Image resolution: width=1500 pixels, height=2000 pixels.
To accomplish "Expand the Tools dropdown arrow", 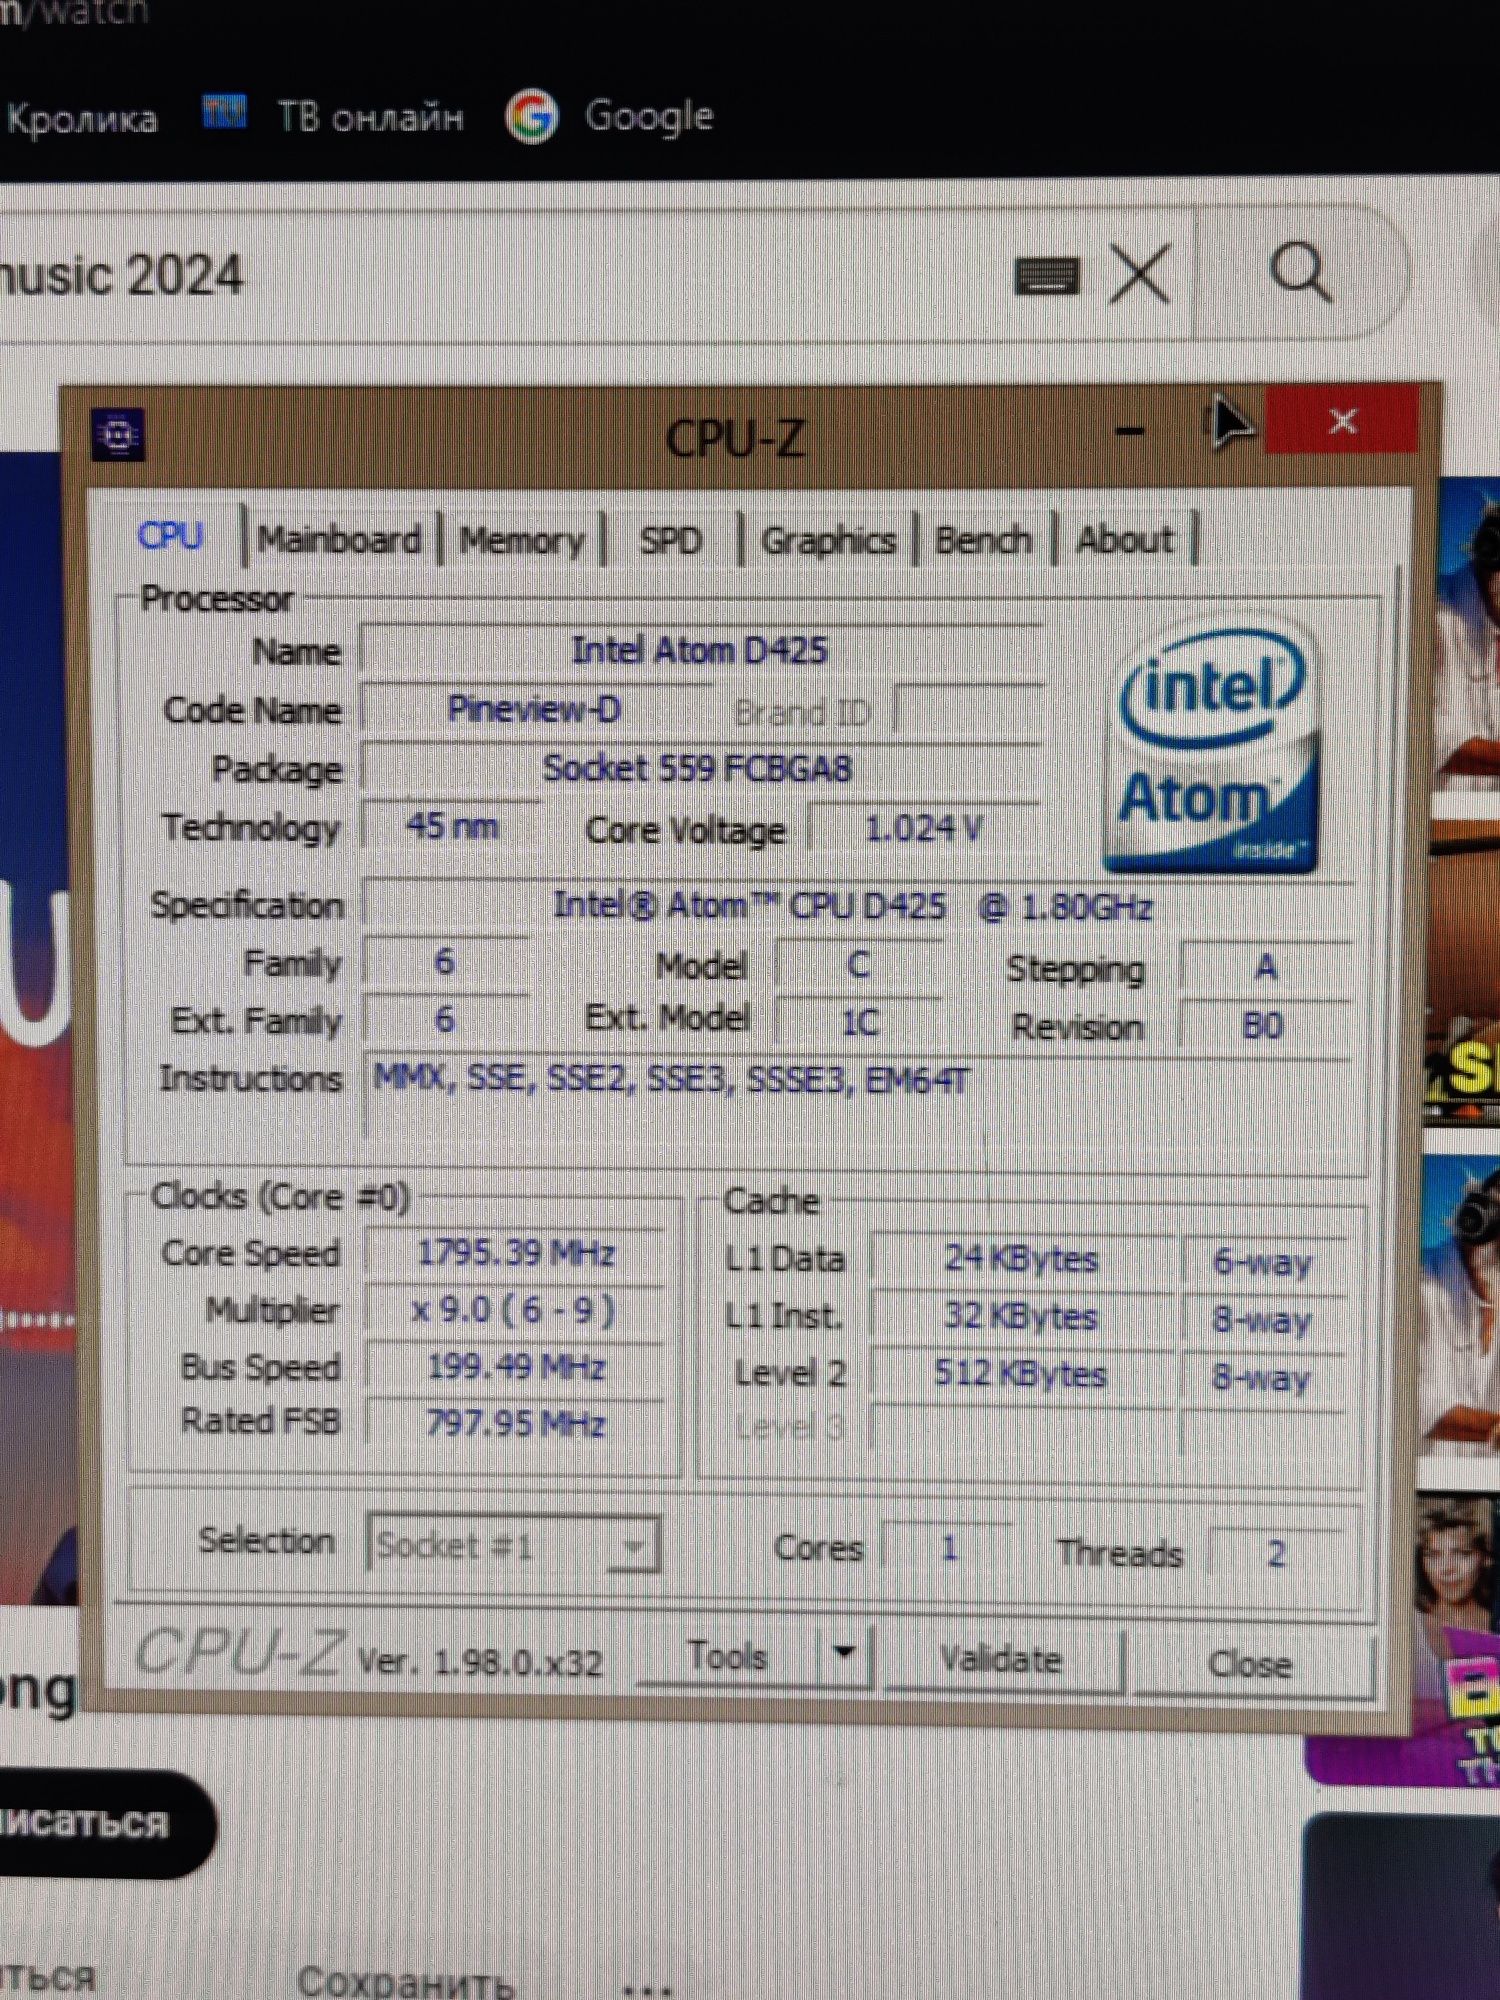I will click(844, 1653).
